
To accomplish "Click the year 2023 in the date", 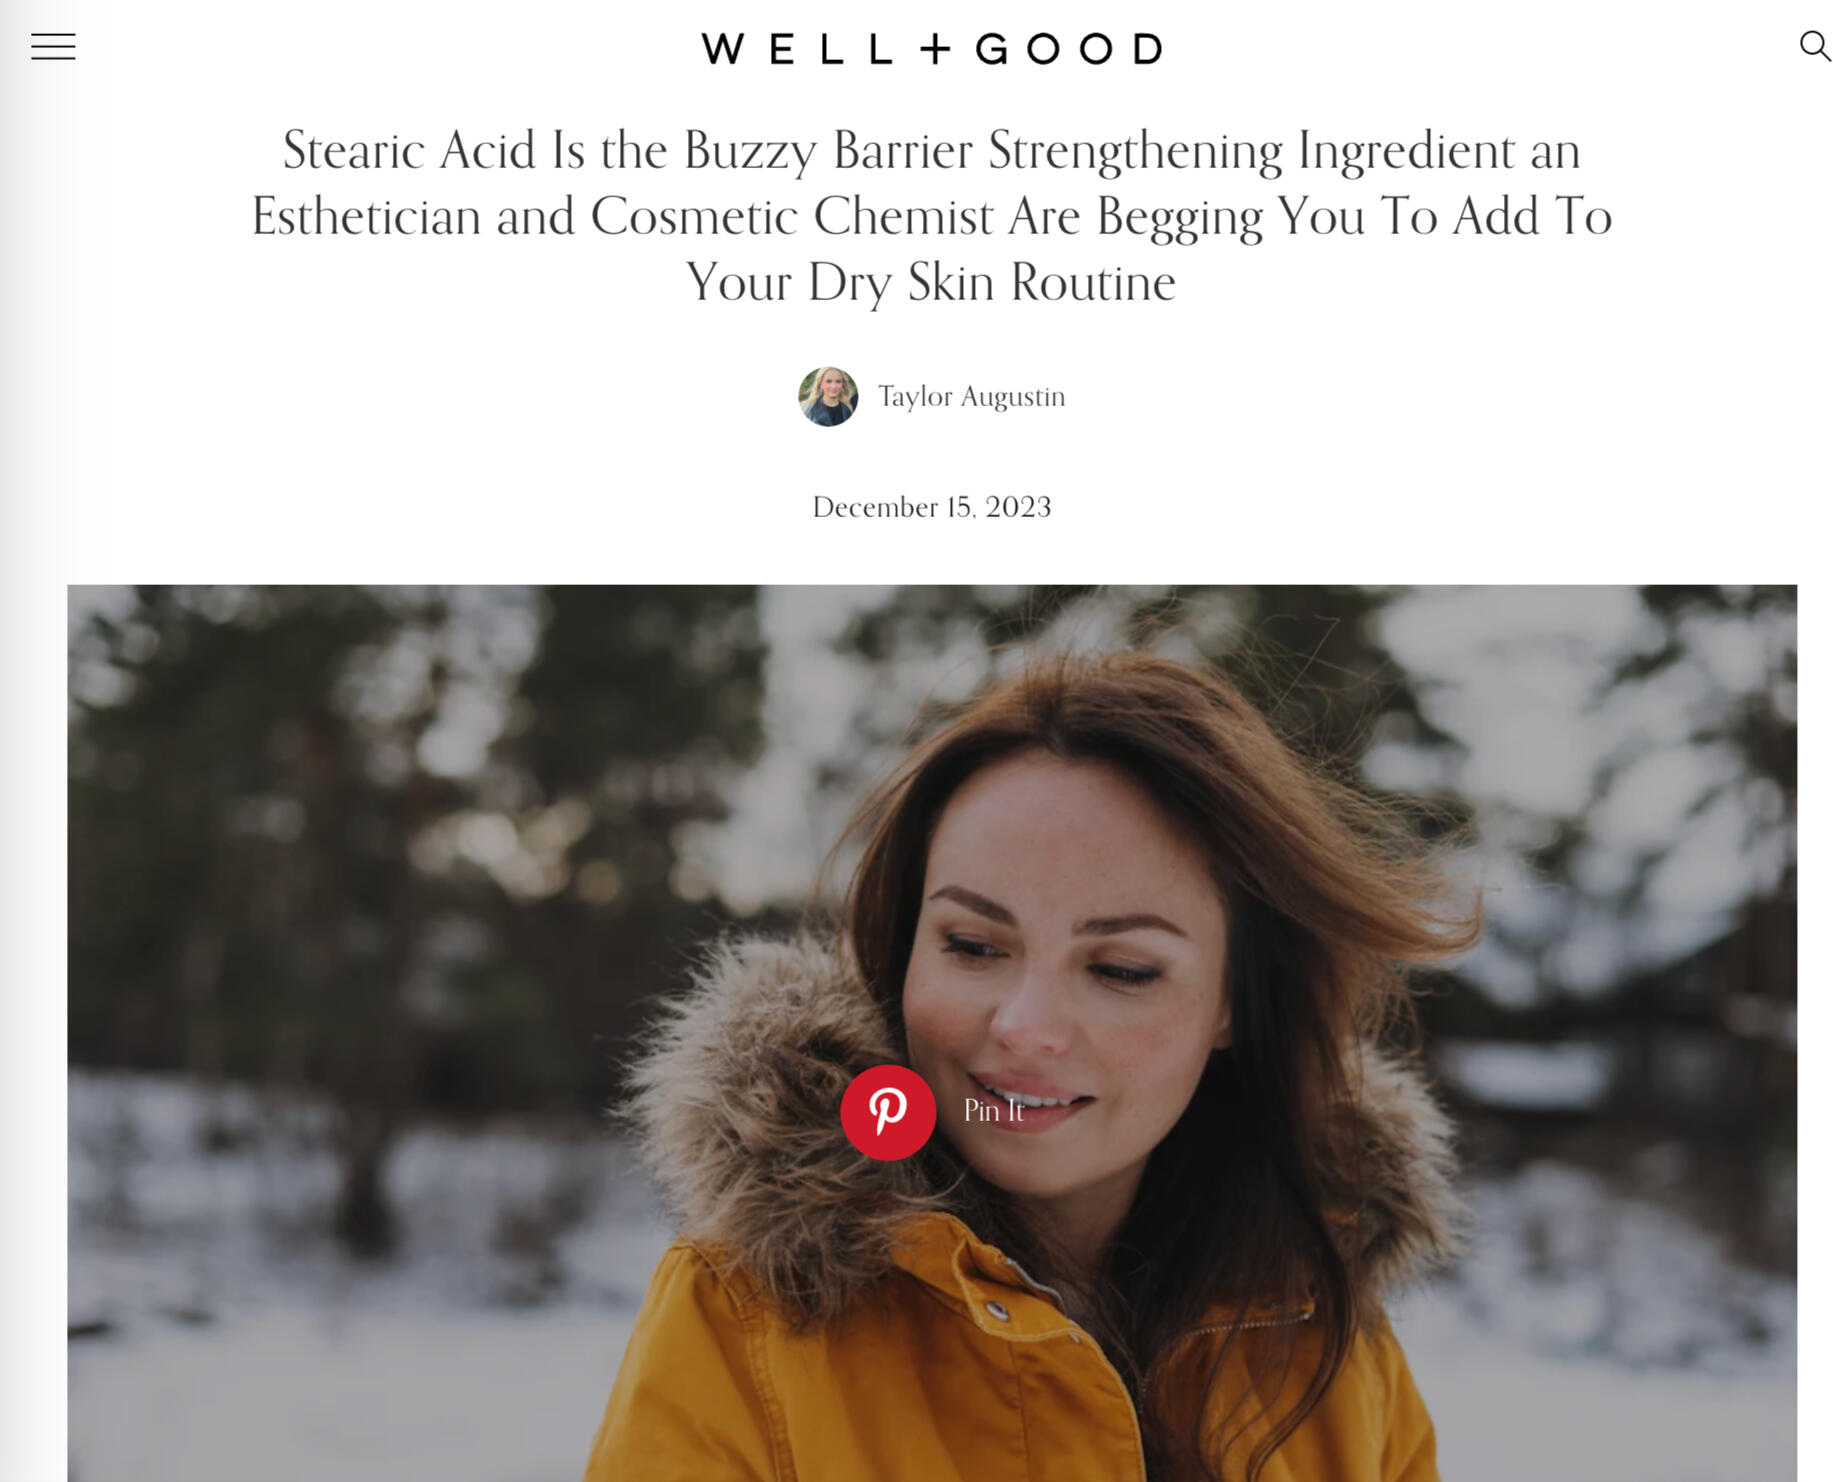I will 1018,507.
